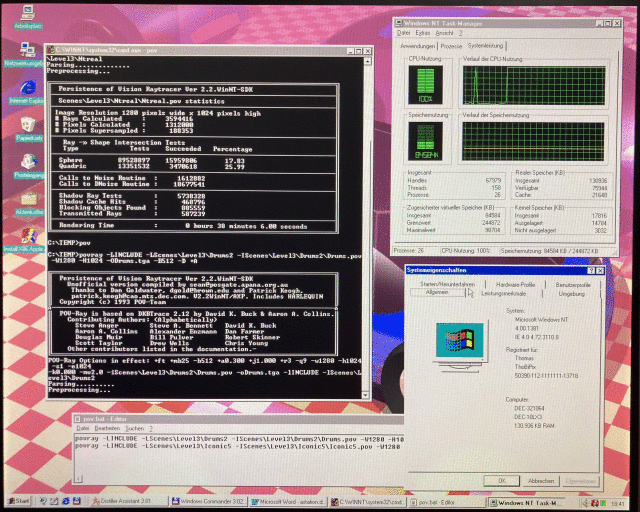Open the Ansicht menu in Task Manager

click(x=444, y=33)
